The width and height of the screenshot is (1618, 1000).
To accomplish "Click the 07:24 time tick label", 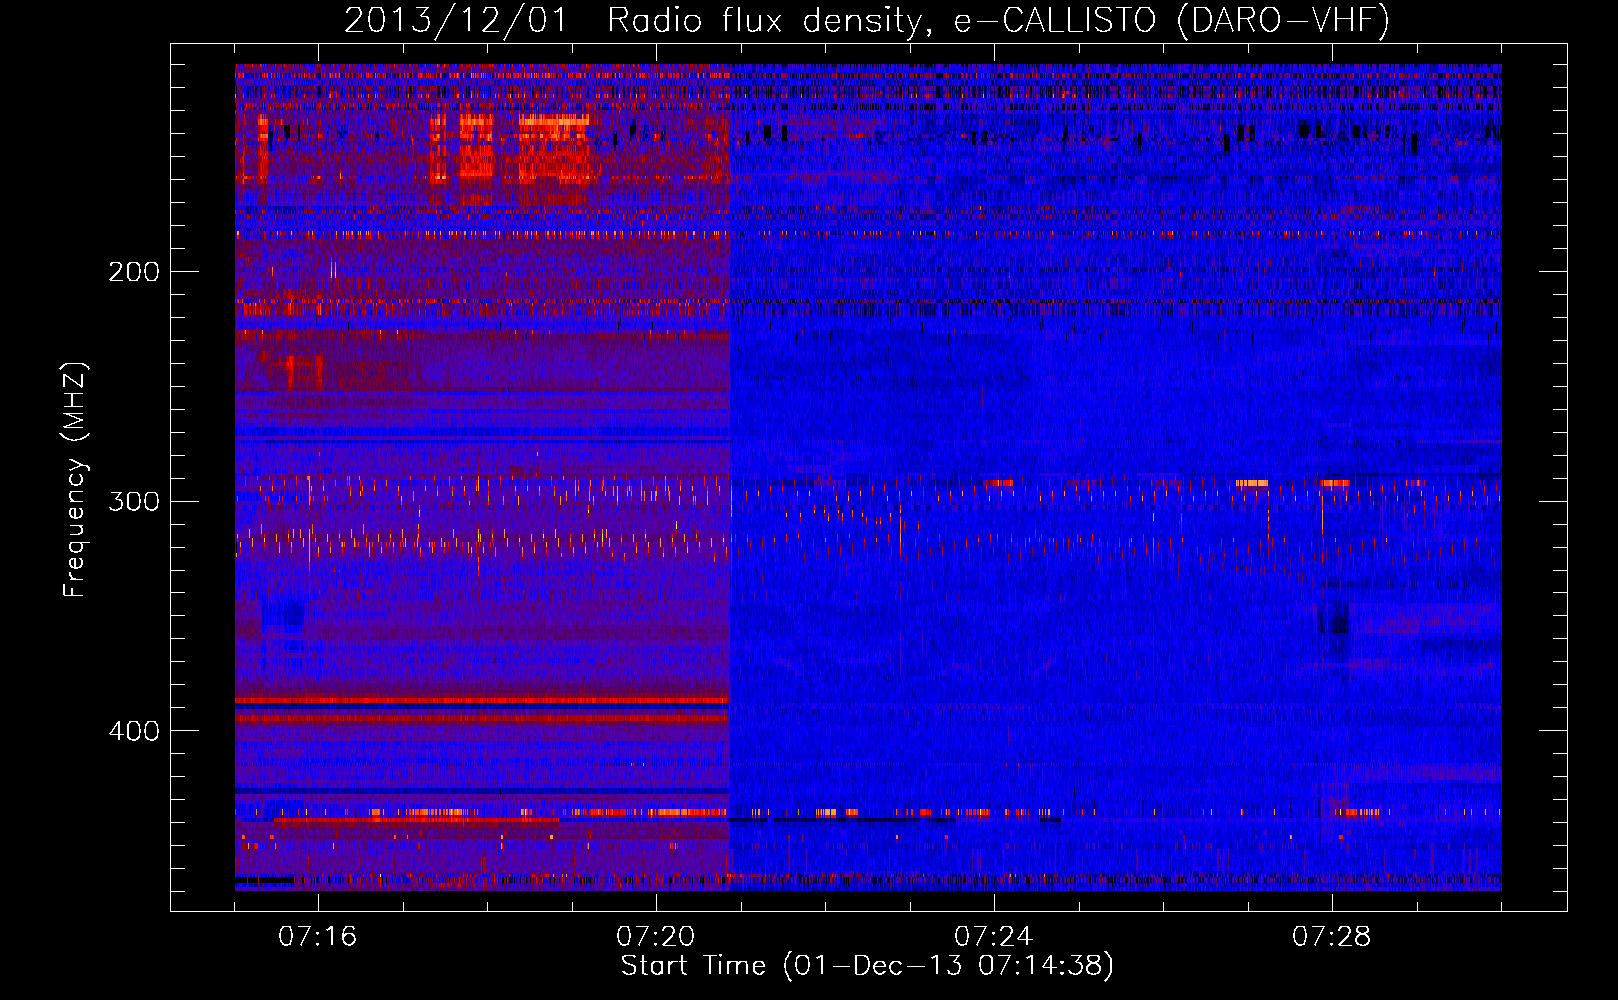I will [x=993, y=937].
